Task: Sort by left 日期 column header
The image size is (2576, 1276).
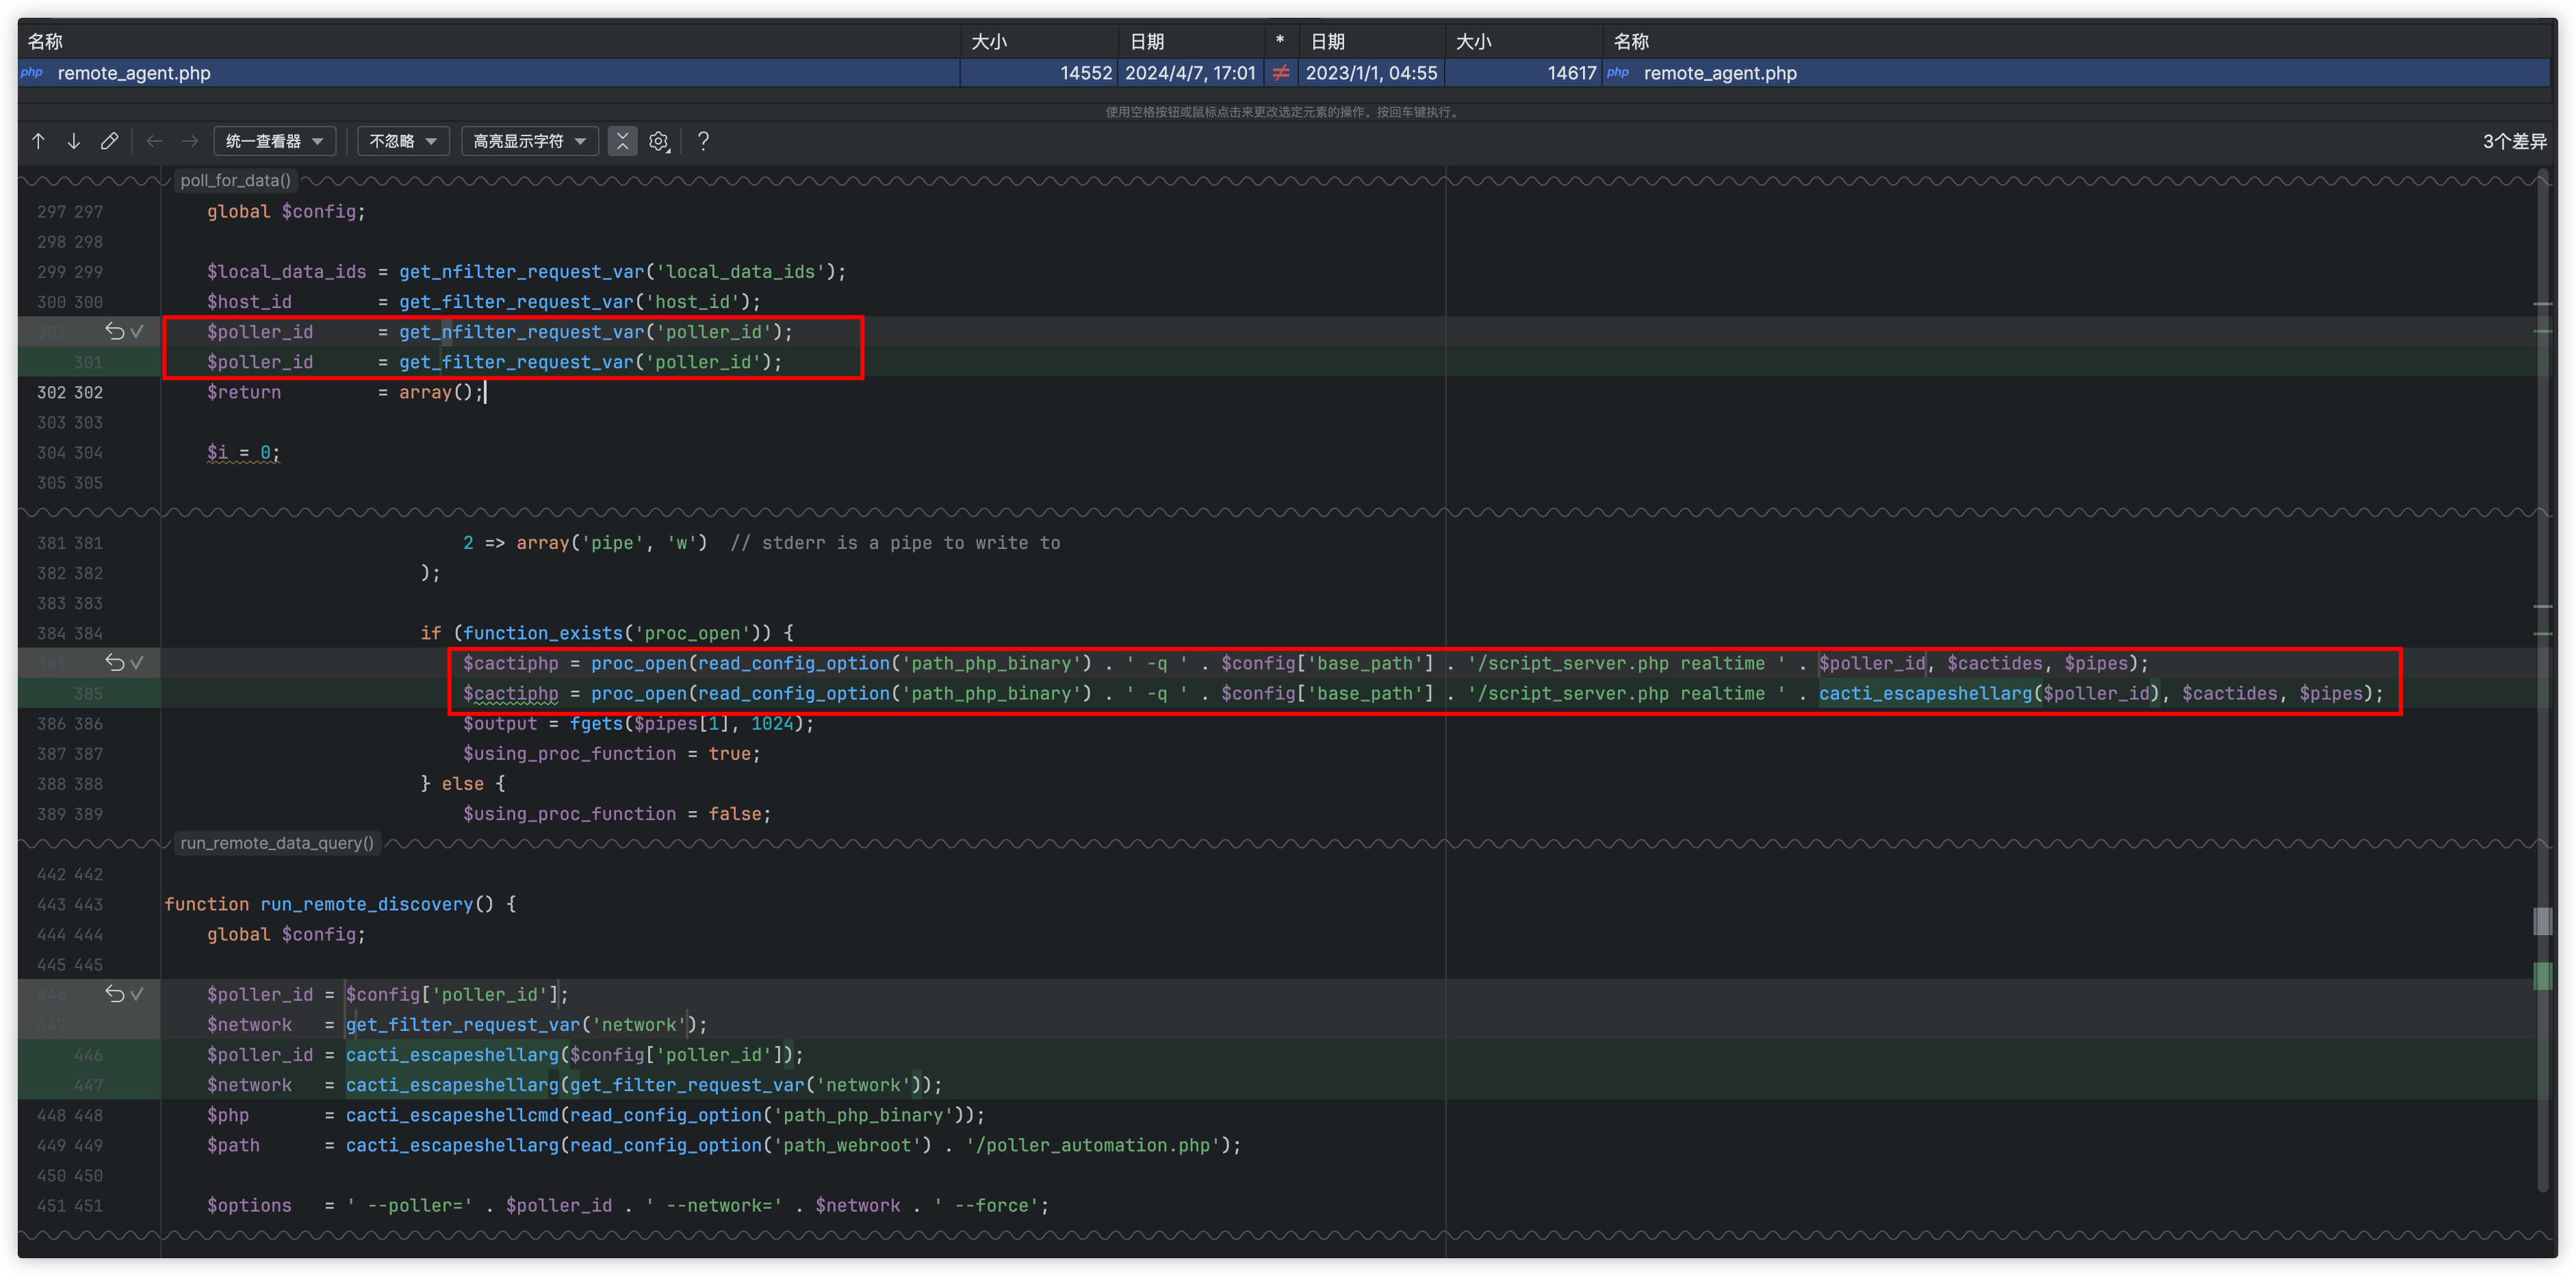Action: (1191, 41)
